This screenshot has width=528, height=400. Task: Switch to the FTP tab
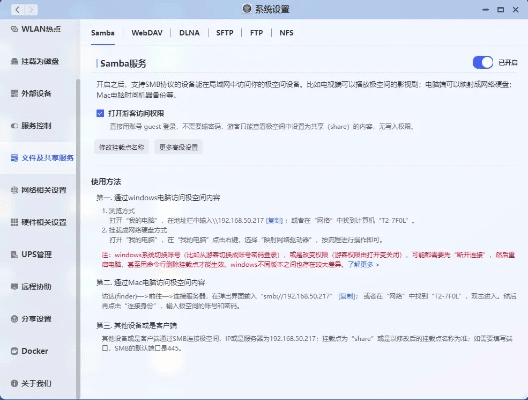tap(256, 33)
